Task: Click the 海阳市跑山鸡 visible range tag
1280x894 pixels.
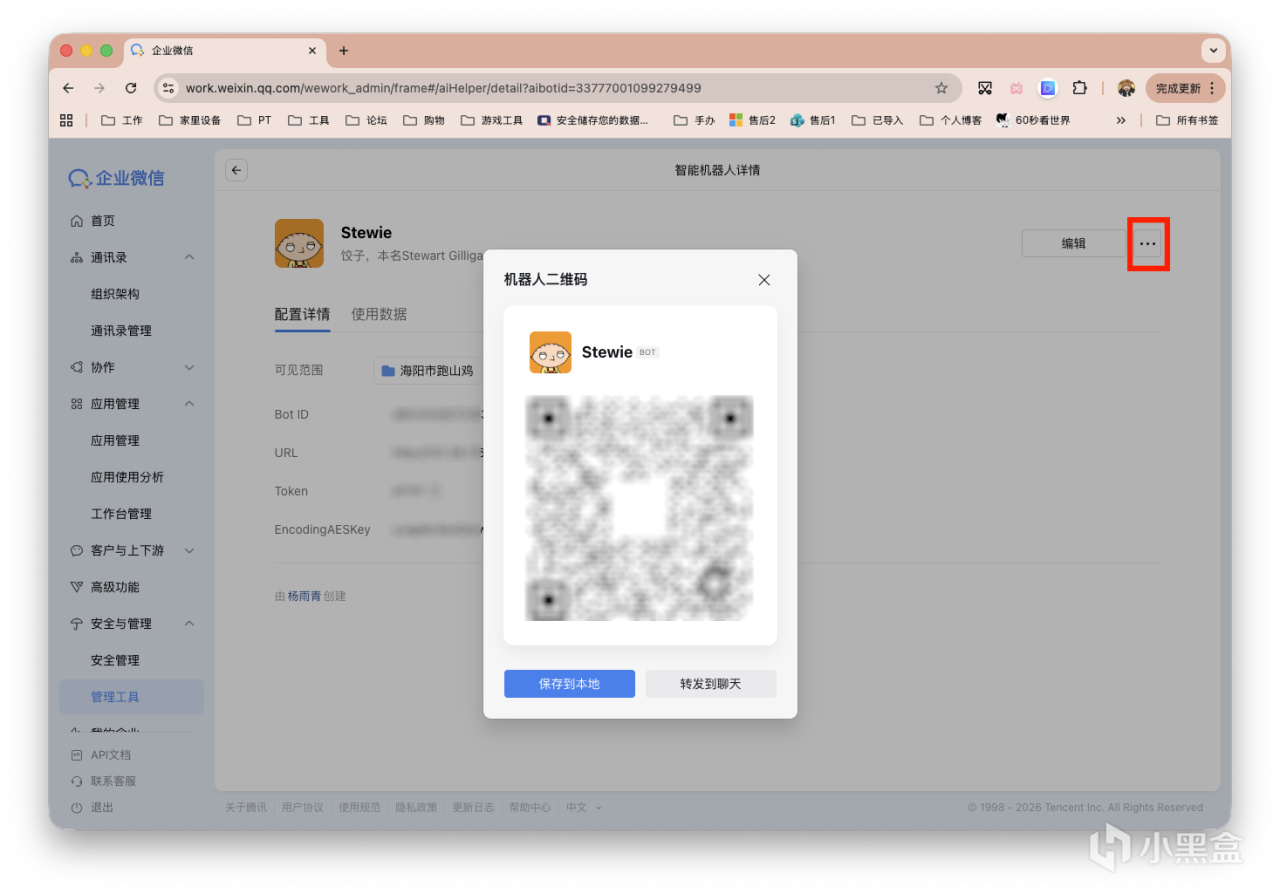Action: click(x=428, y=370)
